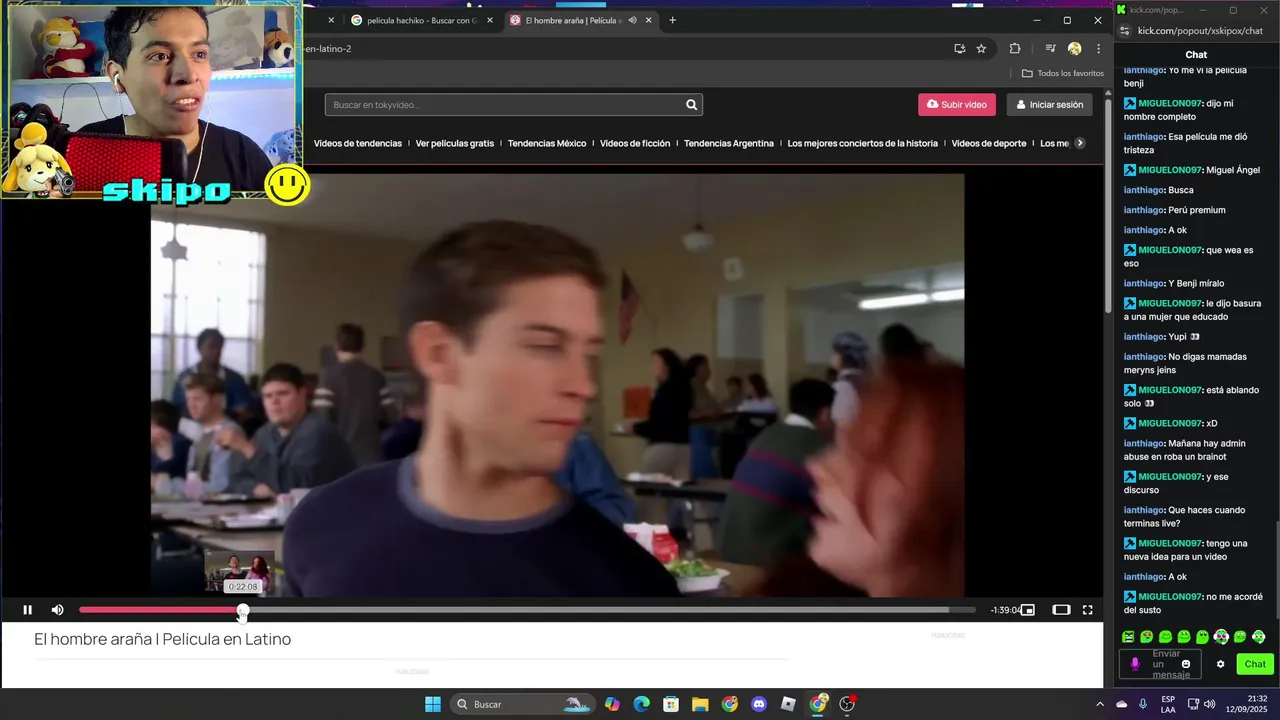Click the taskbar 'Buscar' search box
Screen dimensions: 1280x720
pyautogui.click(x=522, y=704)
